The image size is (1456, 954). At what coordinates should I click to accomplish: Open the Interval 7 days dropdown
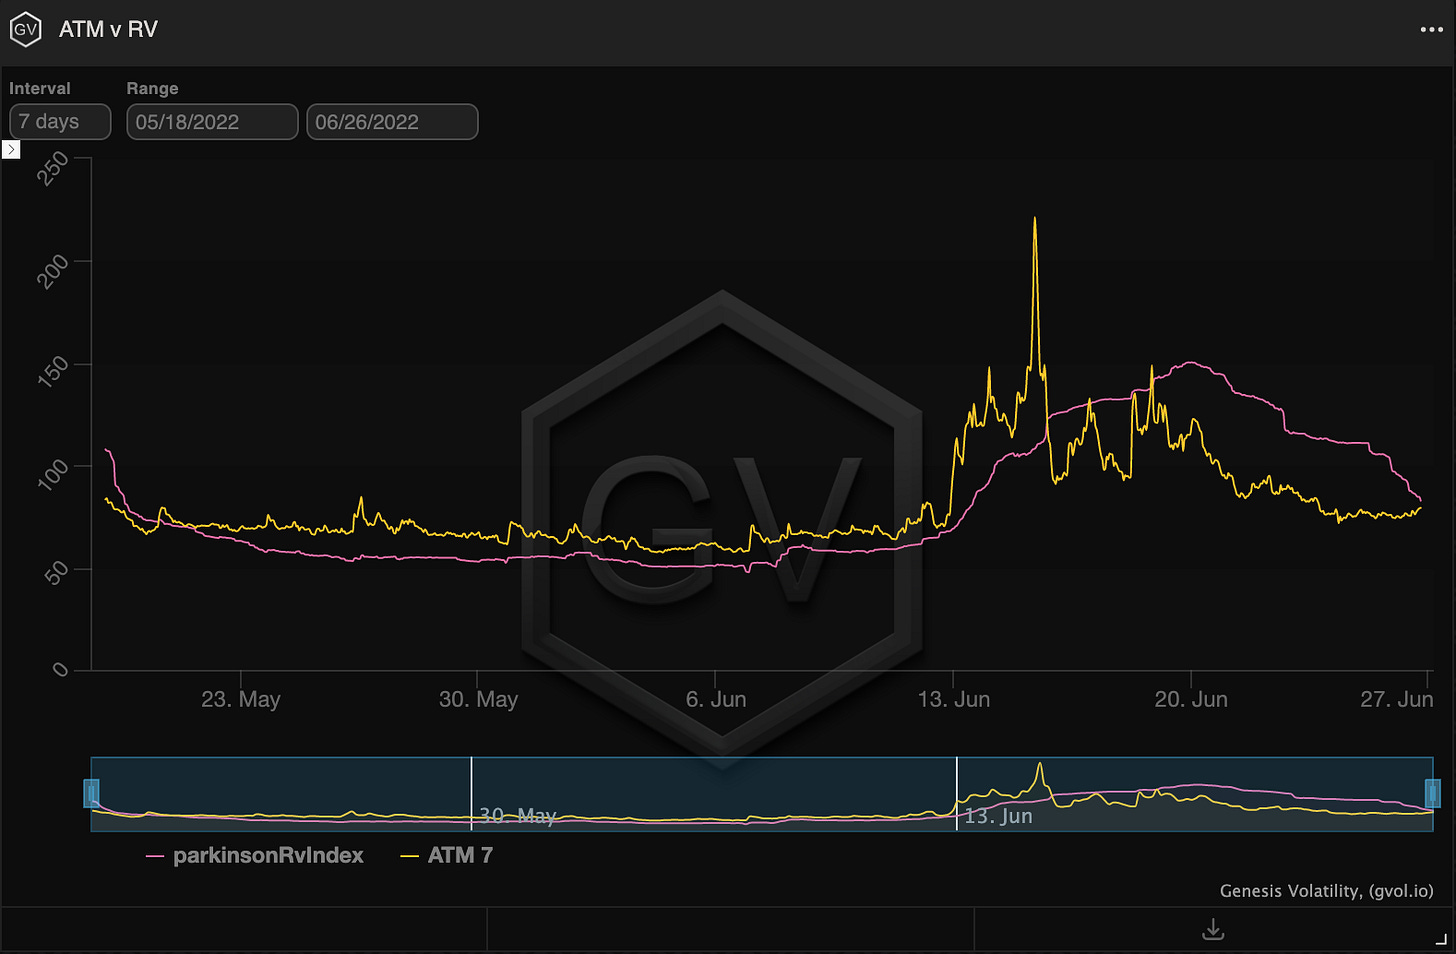click(60, 122)
